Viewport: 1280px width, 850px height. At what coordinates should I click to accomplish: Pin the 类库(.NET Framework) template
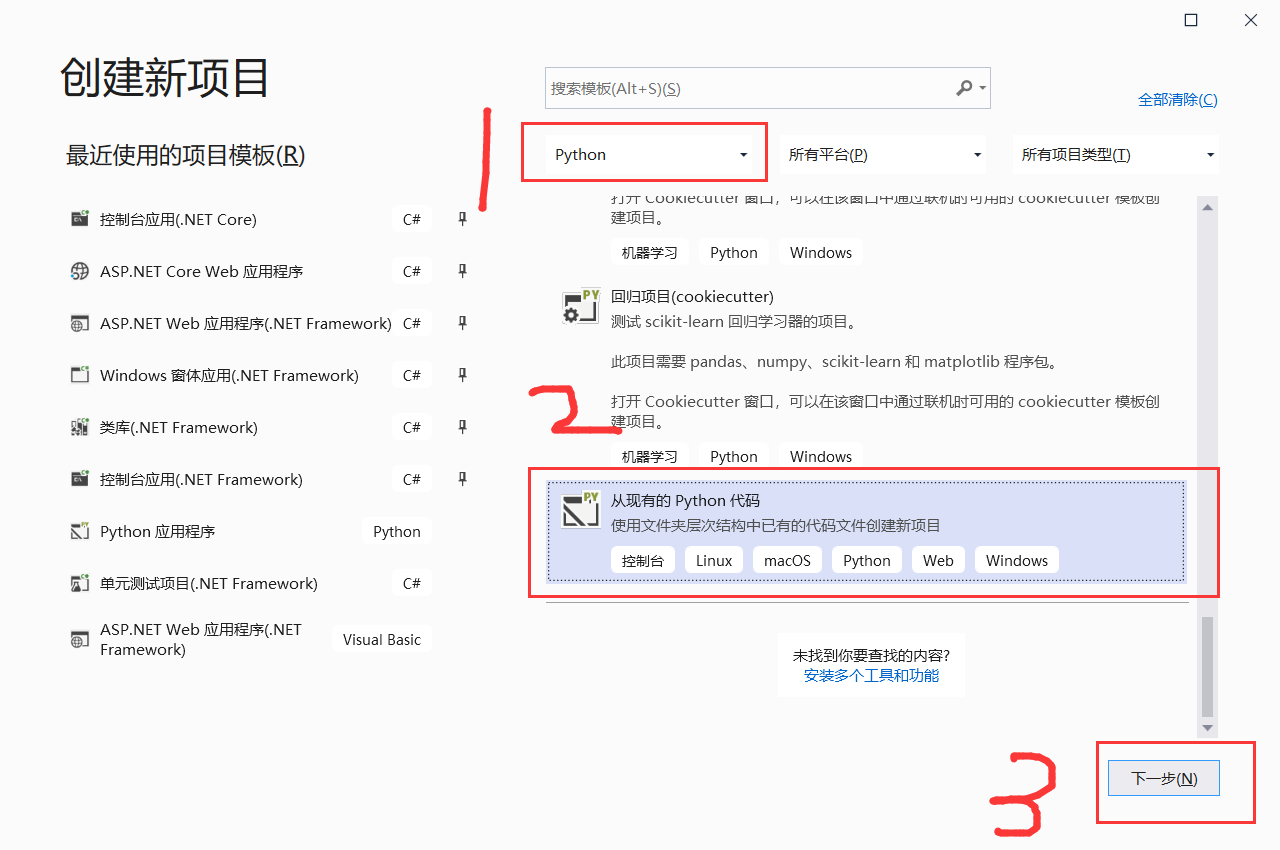[x=462, y=427]
